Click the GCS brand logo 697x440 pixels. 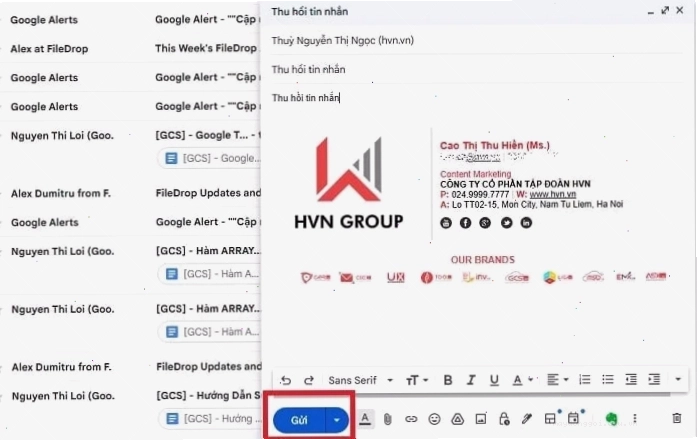[x=517, y=278]
